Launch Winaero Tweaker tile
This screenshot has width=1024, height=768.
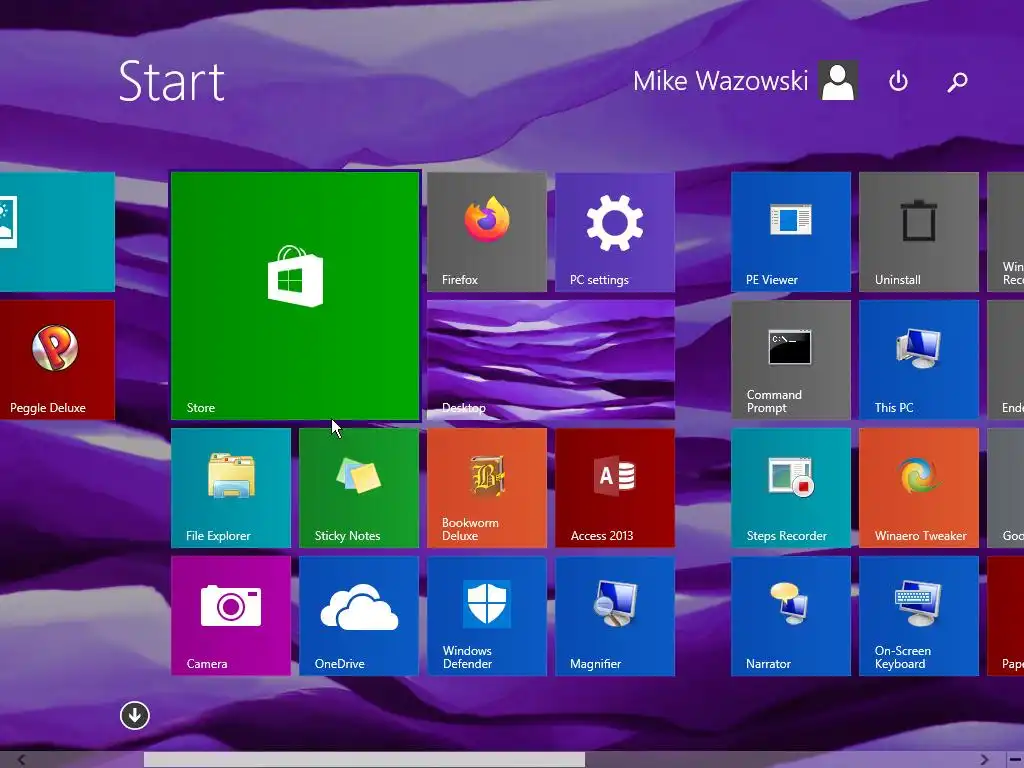(919, 488)
